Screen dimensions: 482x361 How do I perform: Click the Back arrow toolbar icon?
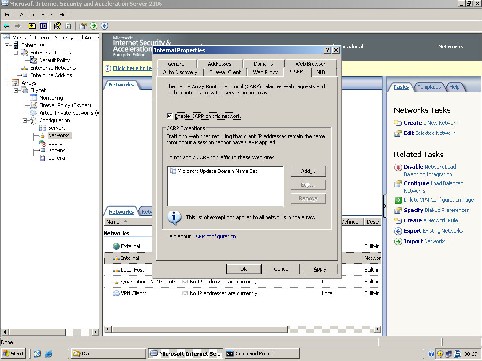coord(6,26)
